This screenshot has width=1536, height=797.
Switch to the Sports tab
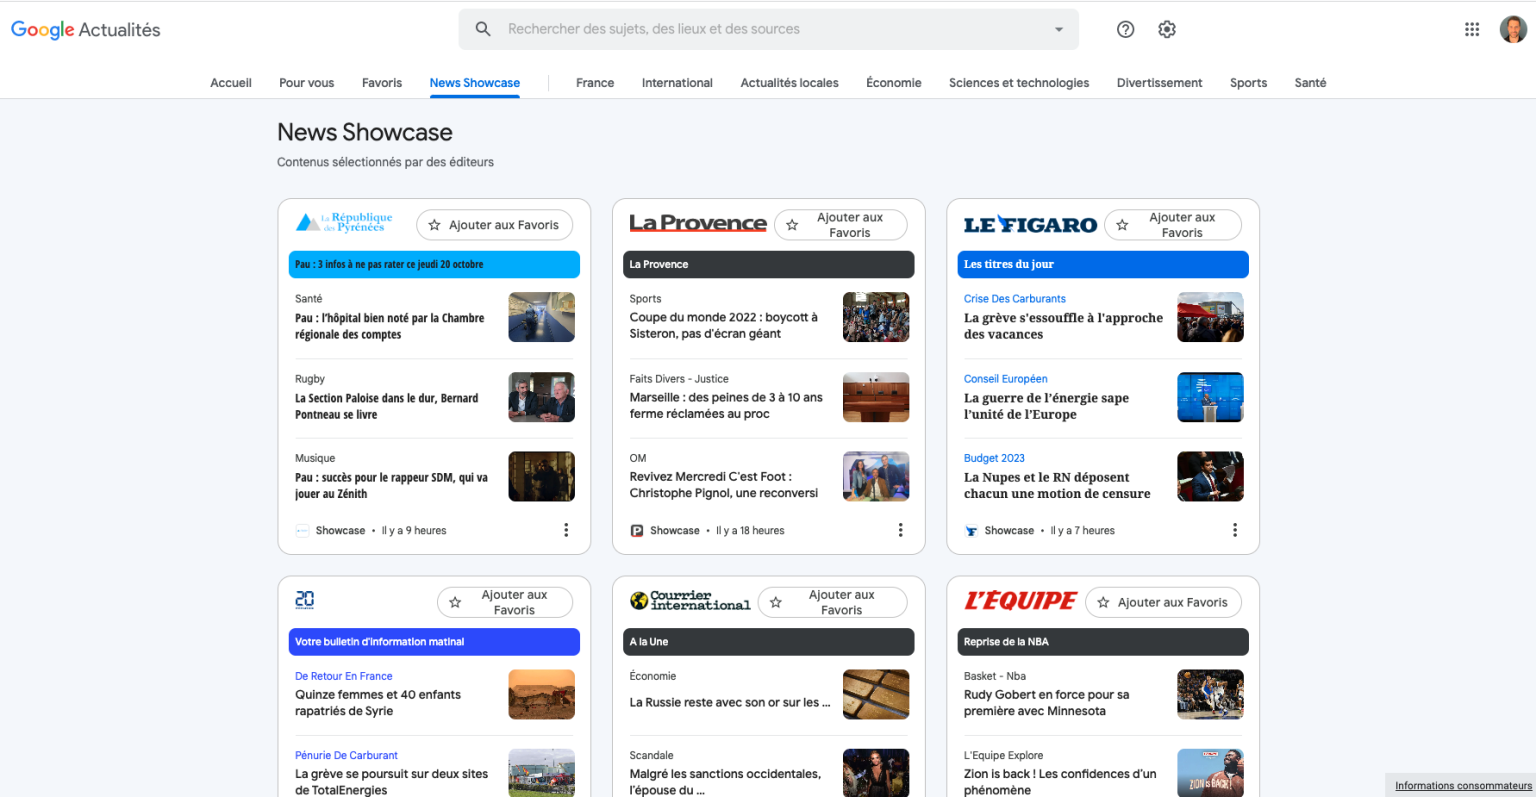(x=1248, y=82)
